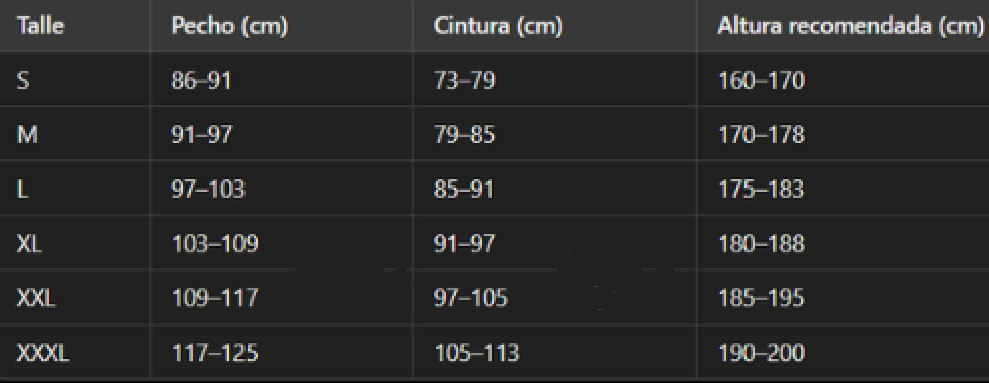Click the height value 160–170

pos(761,81)
